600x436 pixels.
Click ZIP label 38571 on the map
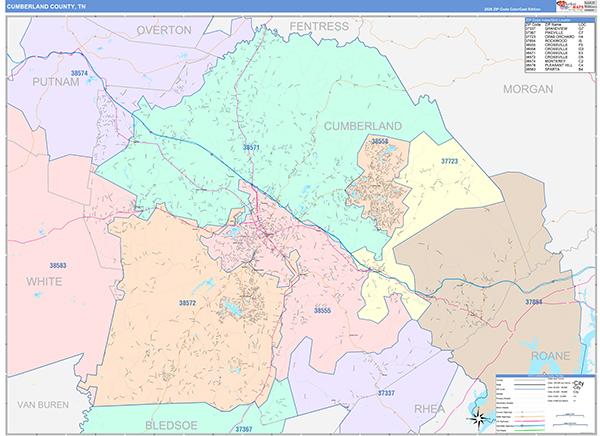(251, 147)
